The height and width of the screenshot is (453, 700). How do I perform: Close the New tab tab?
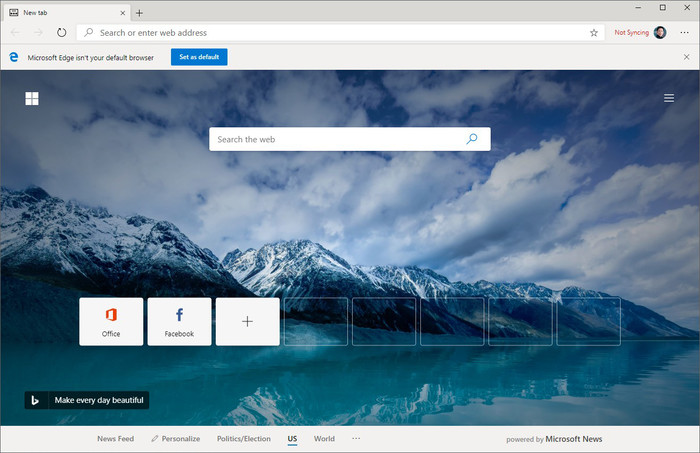[121, 12]
